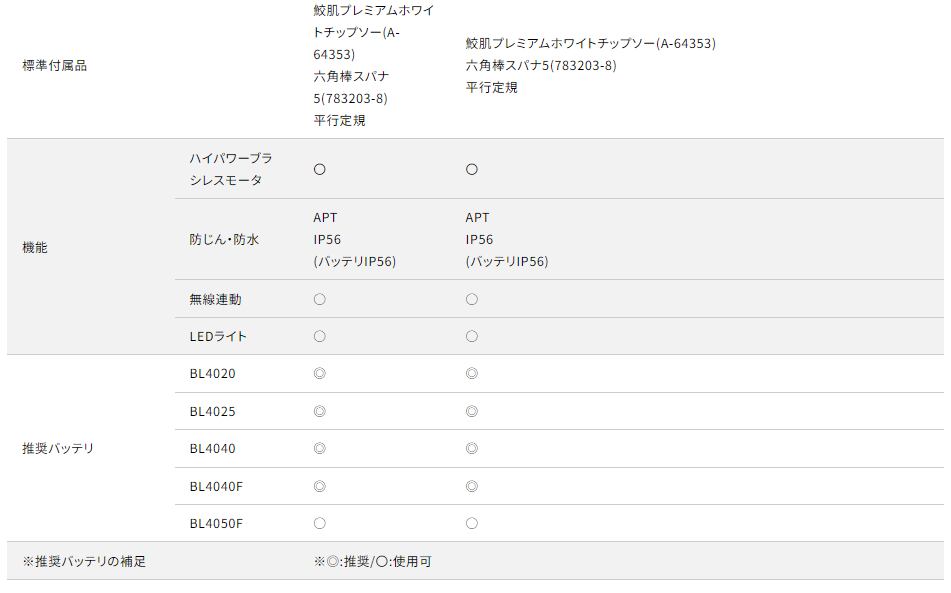
Task: Click the 標準付属品 row header
Action: pos(55,65)
